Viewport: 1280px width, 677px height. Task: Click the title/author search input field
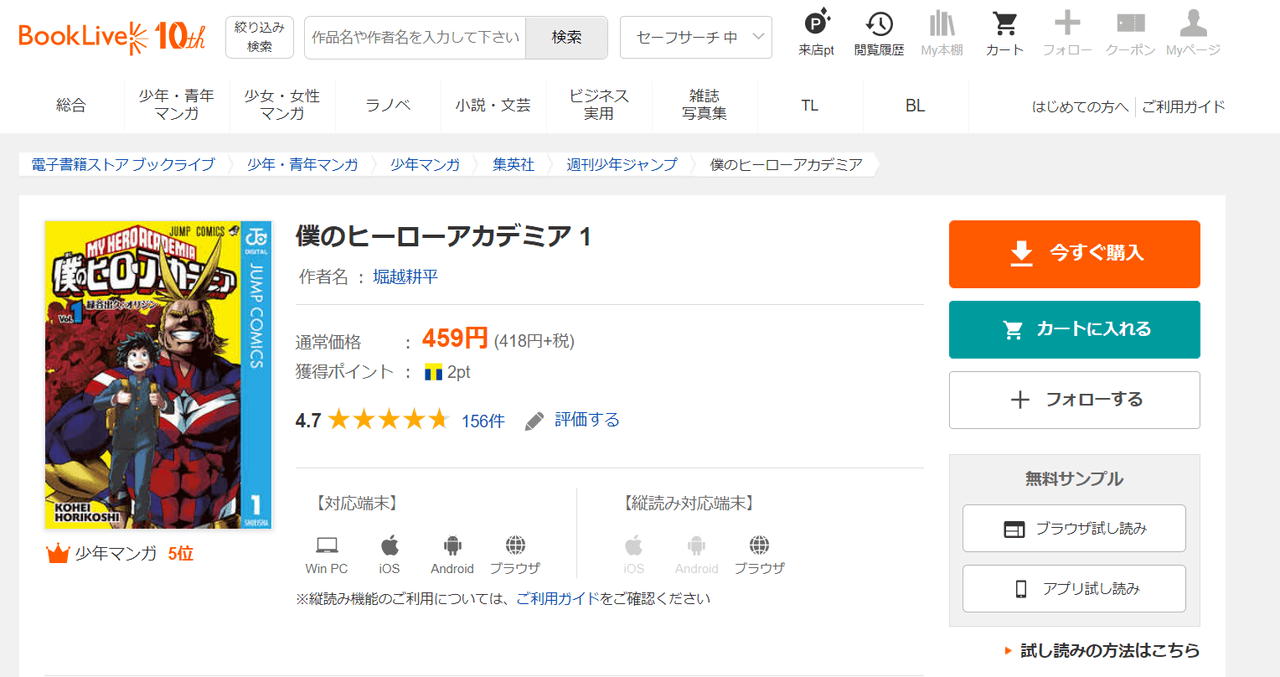coord(415,37)
